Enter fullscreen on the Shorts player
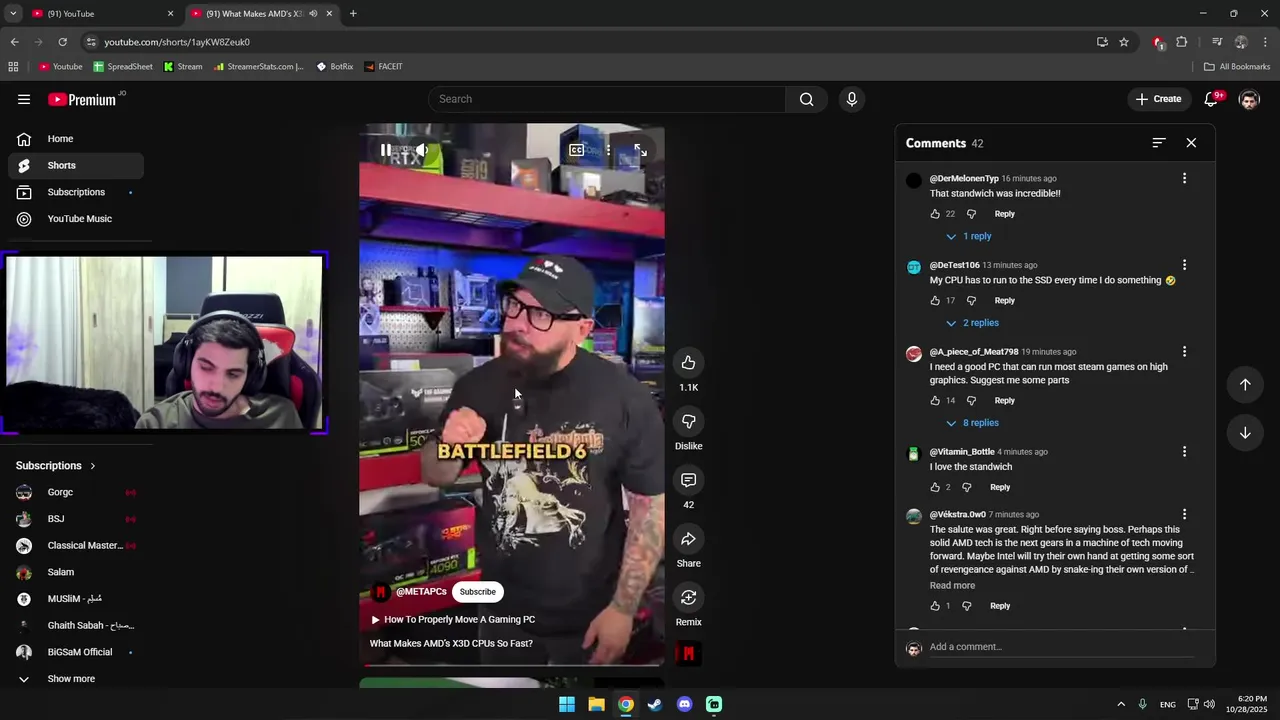Screen dimensions: 1280x720 [640, 150]
